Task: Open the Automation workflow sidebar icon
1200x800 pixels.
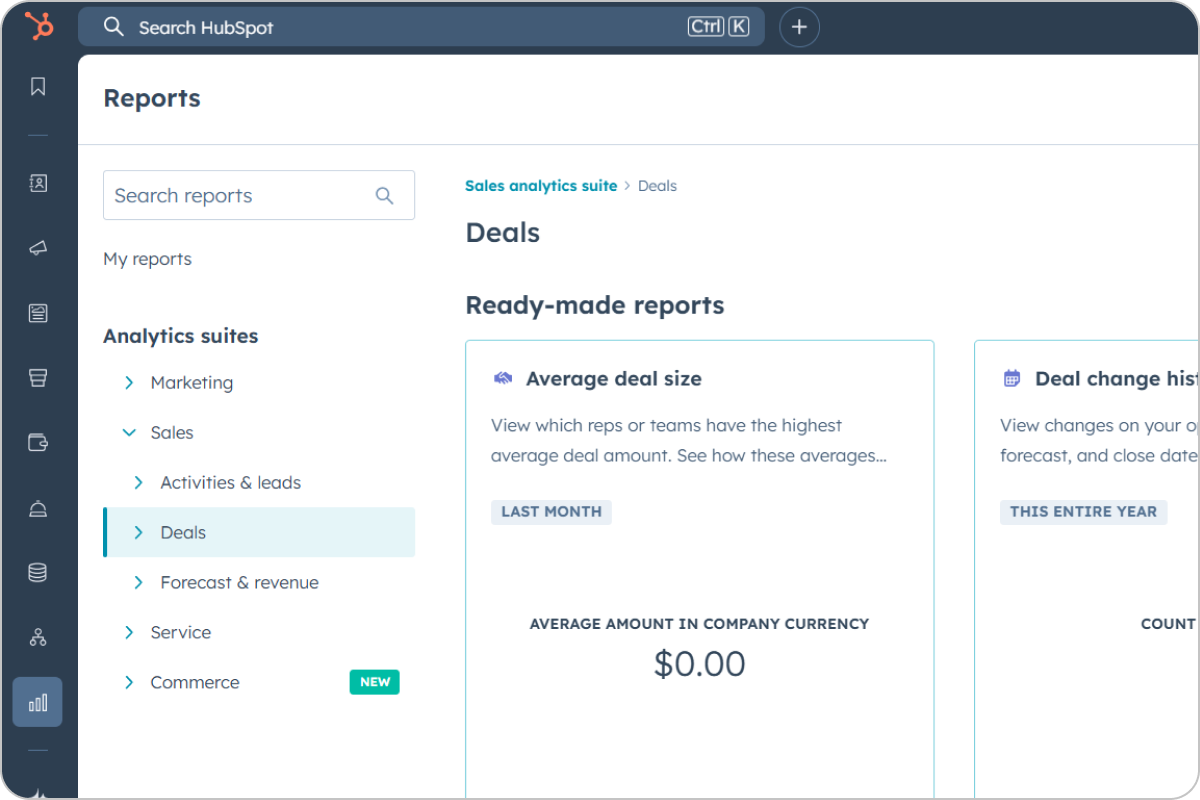Action: tap(38, 637)
